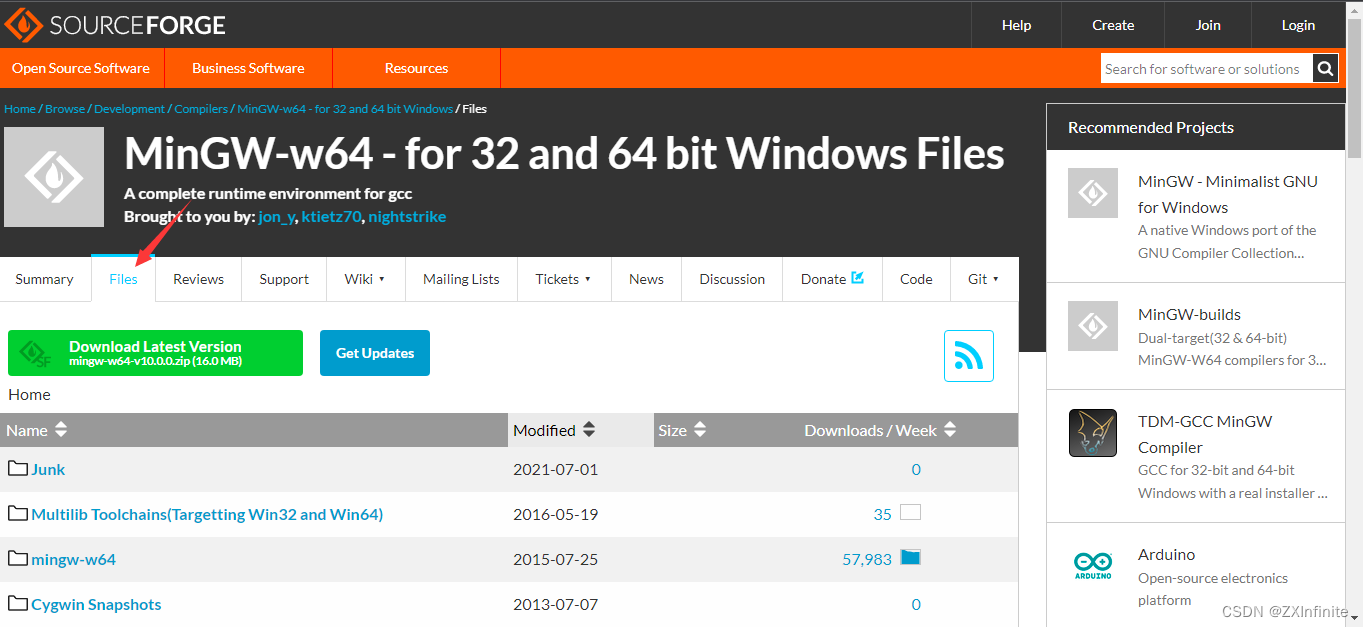Click the Home path label above the table
This screenshot has width=1363, height=627.
(29, 394)
